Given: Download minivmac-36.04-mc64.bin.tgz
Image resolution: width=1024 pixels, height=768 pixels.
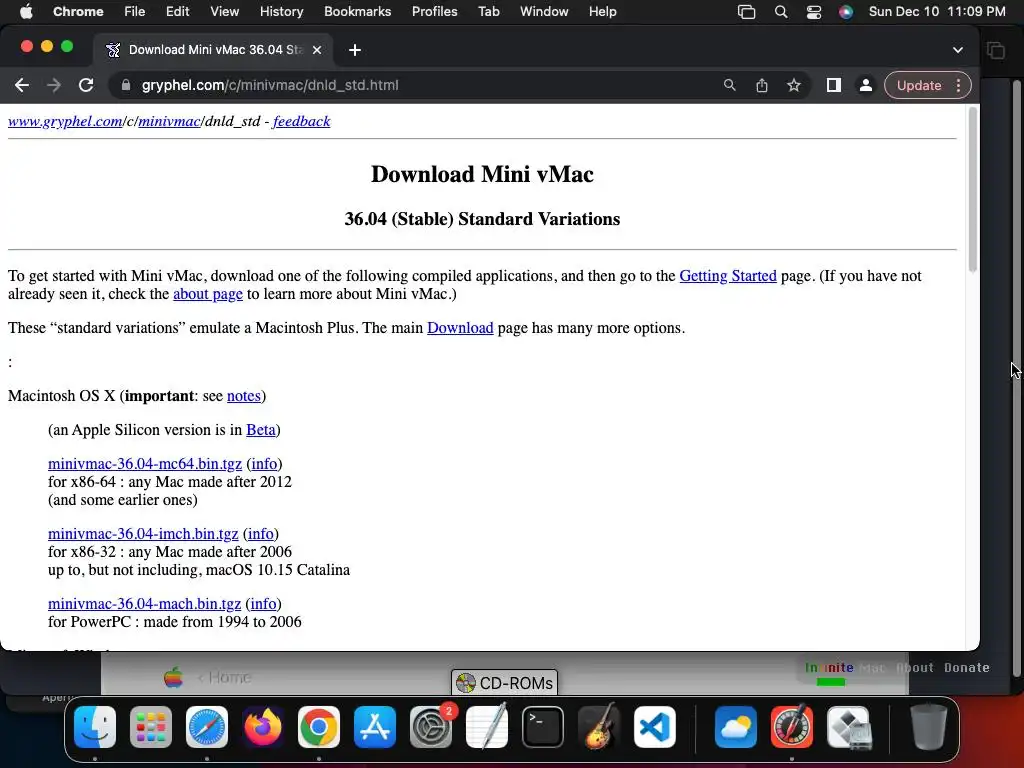Looking at the screenshot, I should [145, 464].
